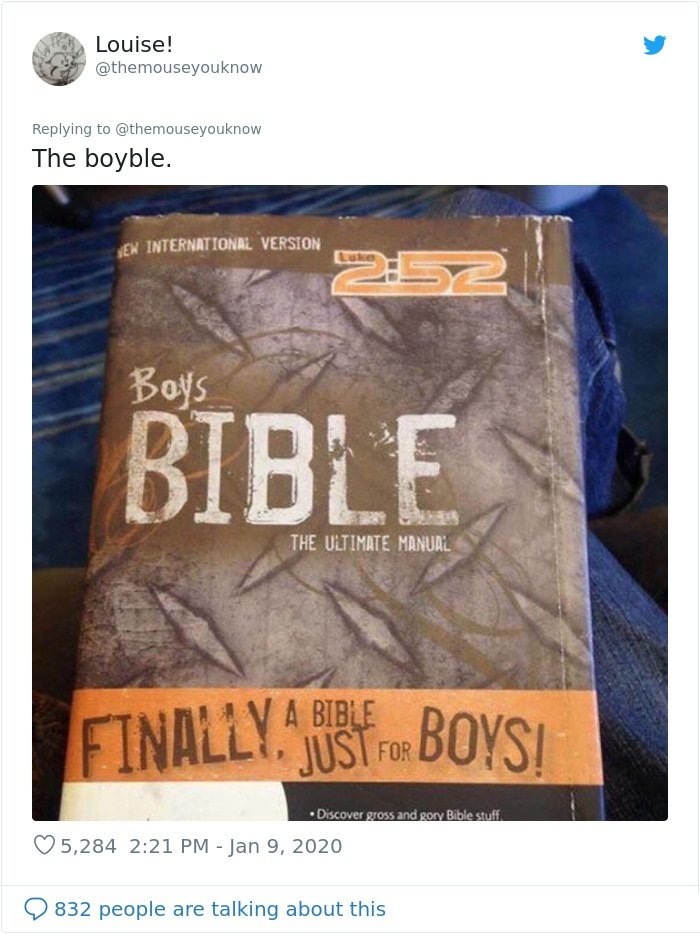Click the orange Luke 2:52 logo on the cover
Viewport: 700px width, 934px height.
(x=419, y=272)
